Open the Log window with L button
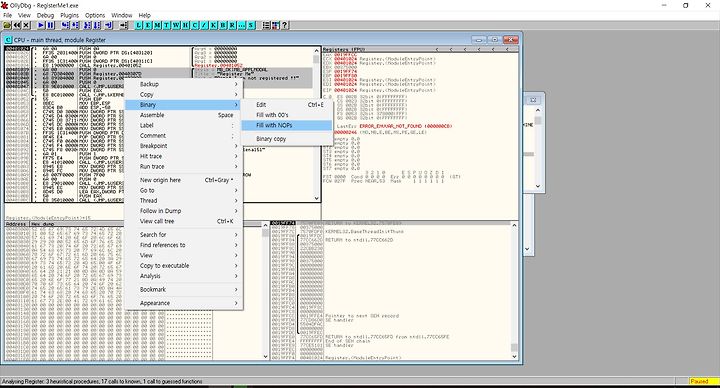Screen dimensions: 720x388 pos(139,25)
